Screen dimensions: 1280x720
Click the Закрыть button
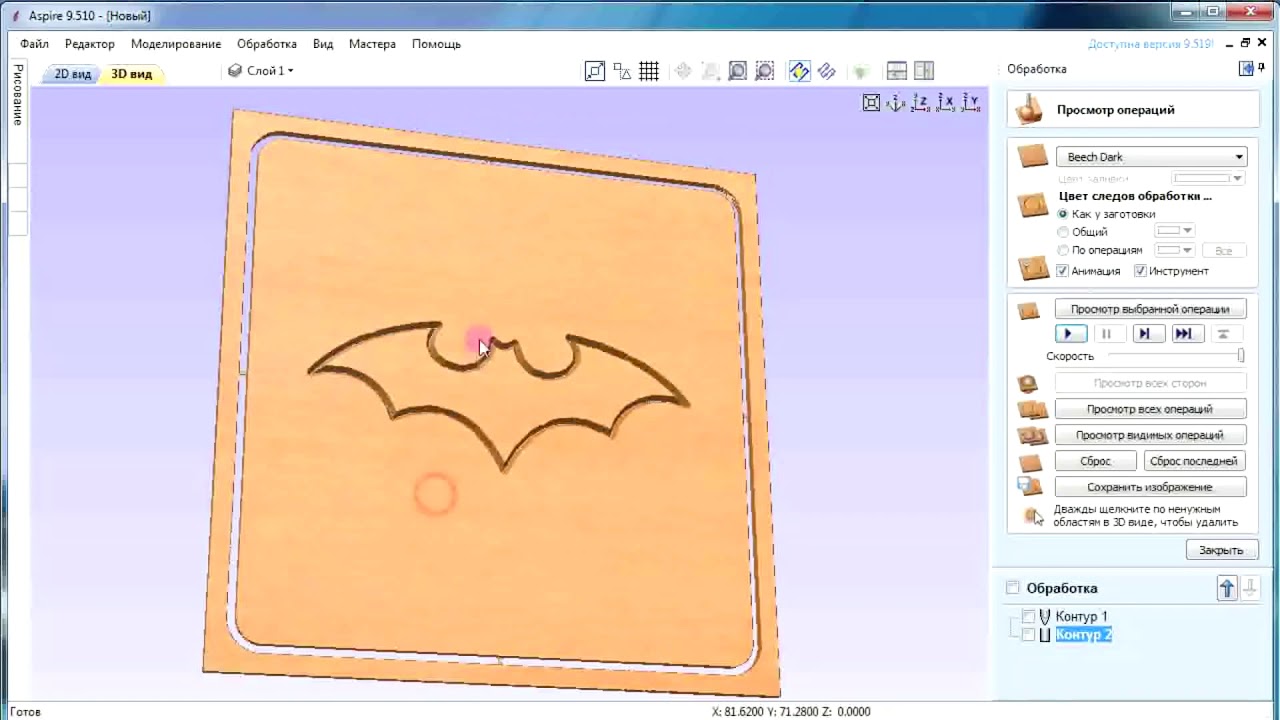pyautogui.click(x=1221, y=550)
